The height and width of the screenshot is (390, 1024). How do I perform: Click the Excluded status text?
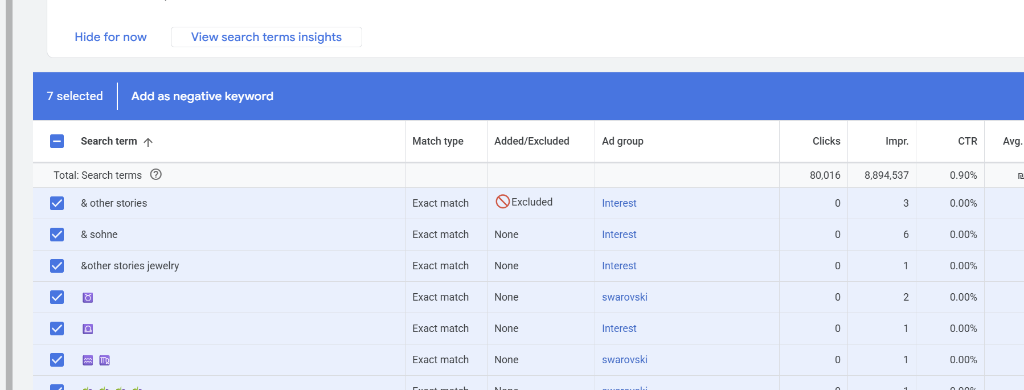tap(532, 203)
